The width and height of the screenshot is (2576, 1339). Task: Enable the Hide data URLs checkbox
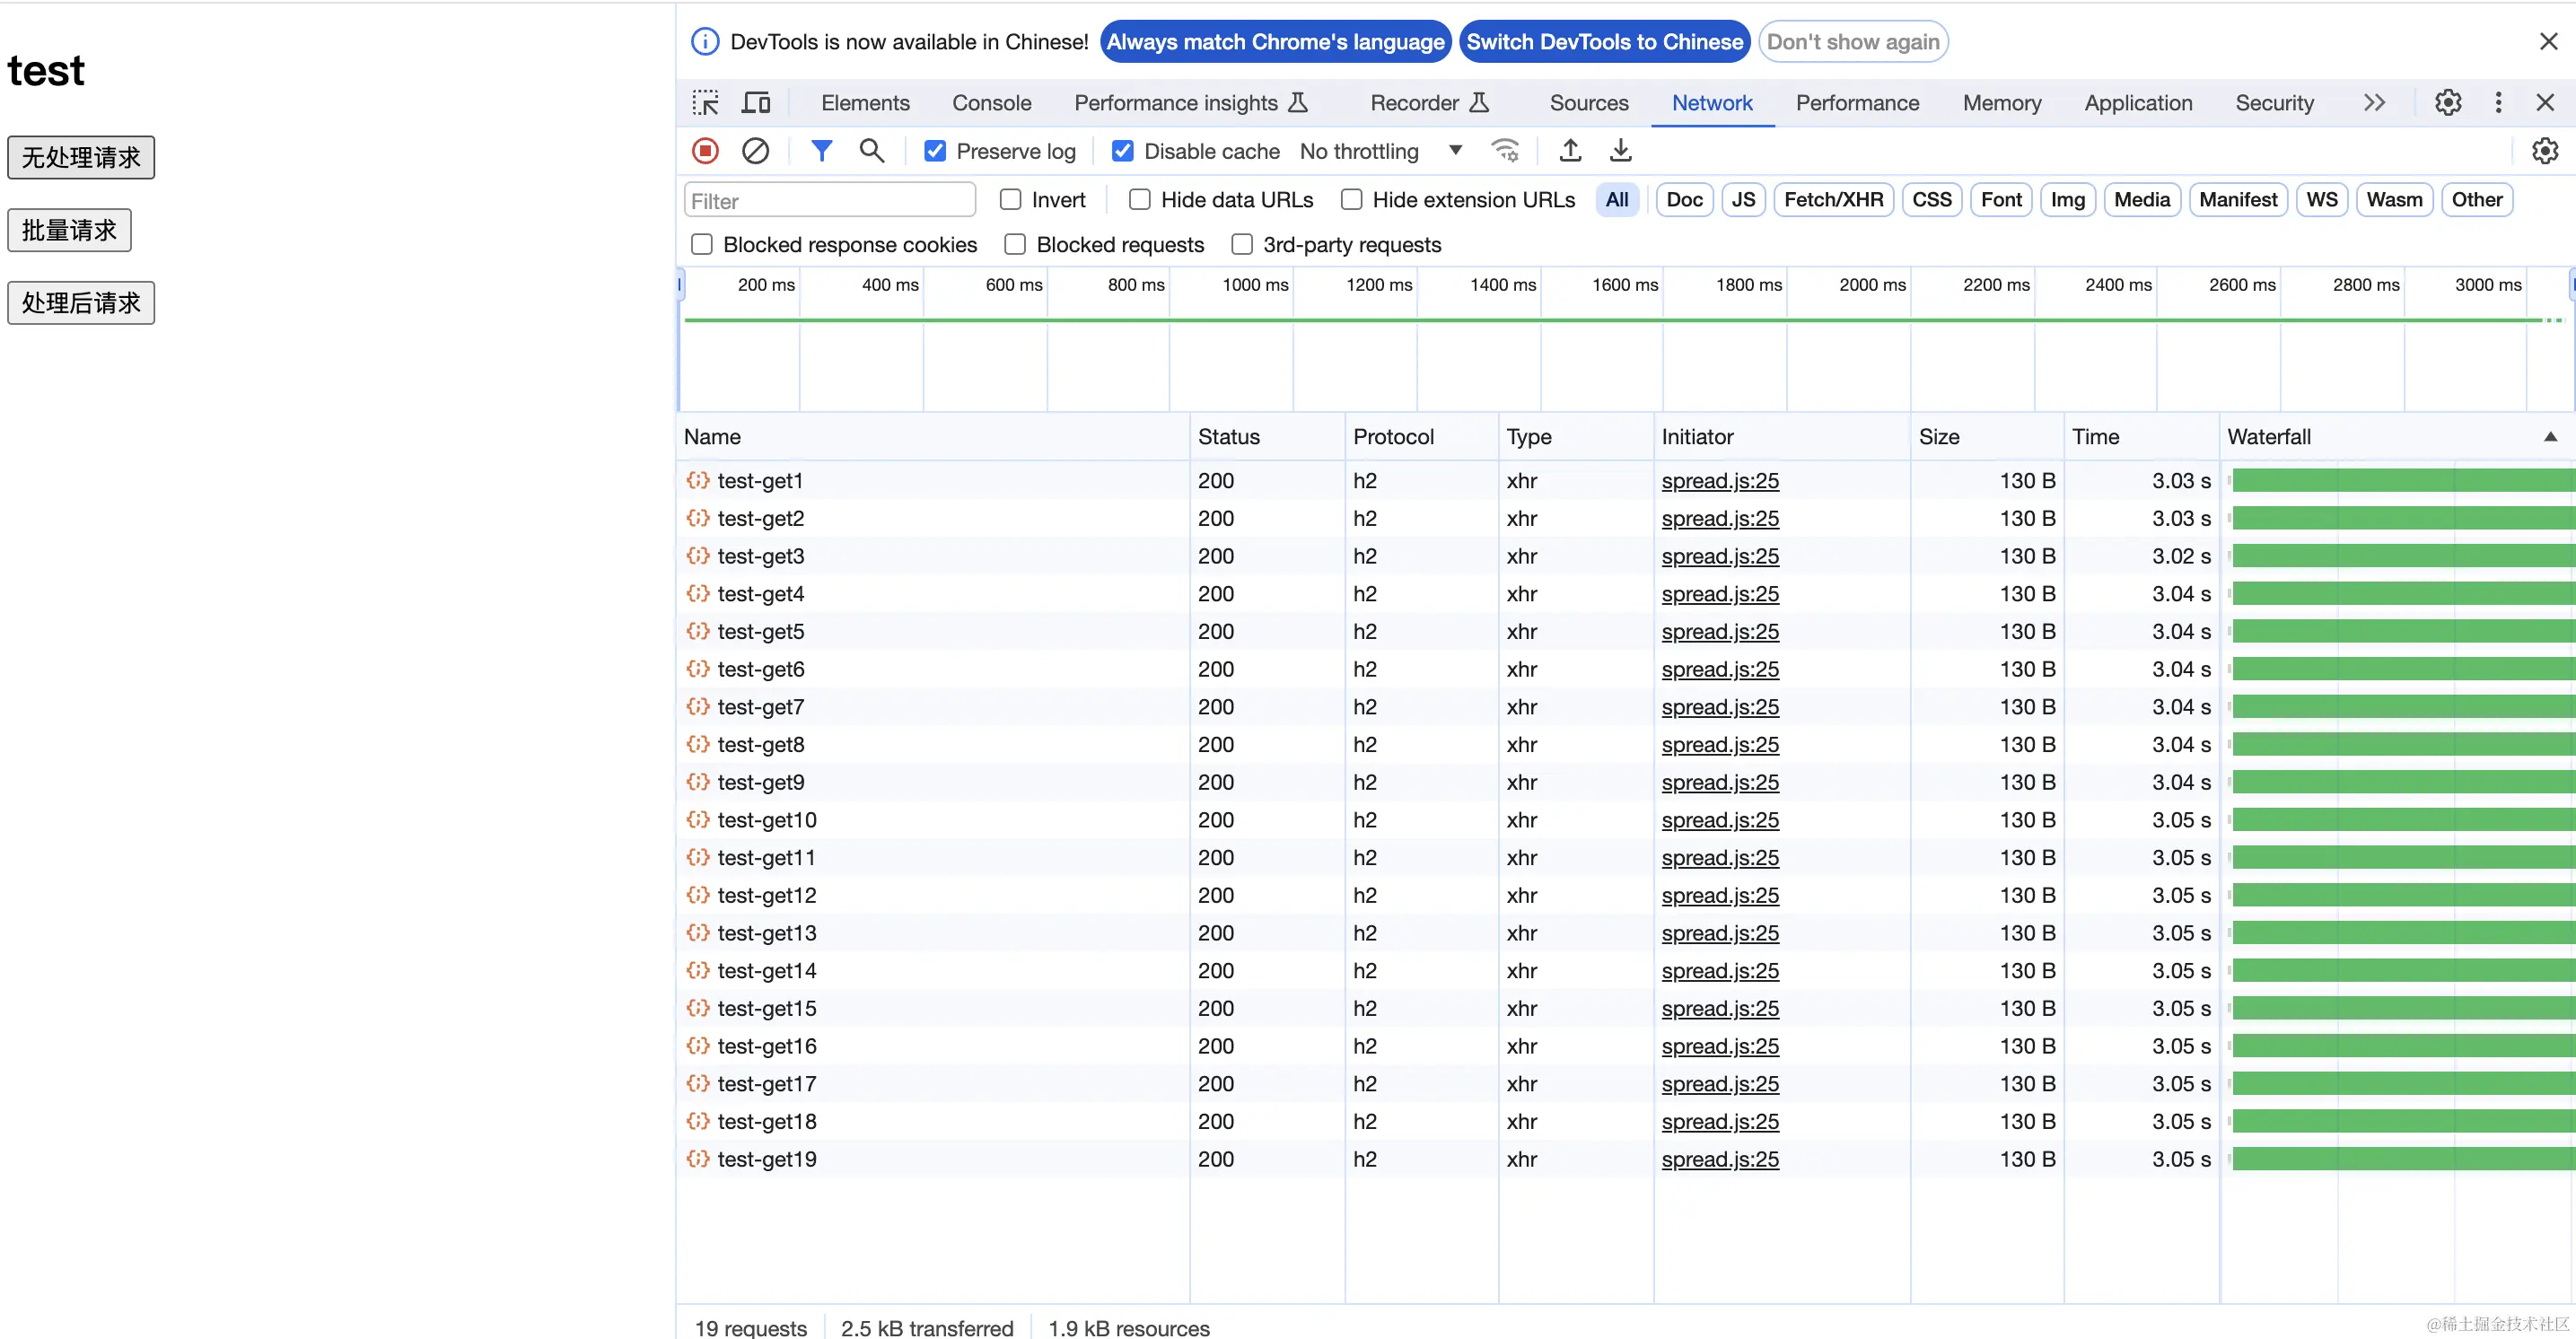[1139, 200]
